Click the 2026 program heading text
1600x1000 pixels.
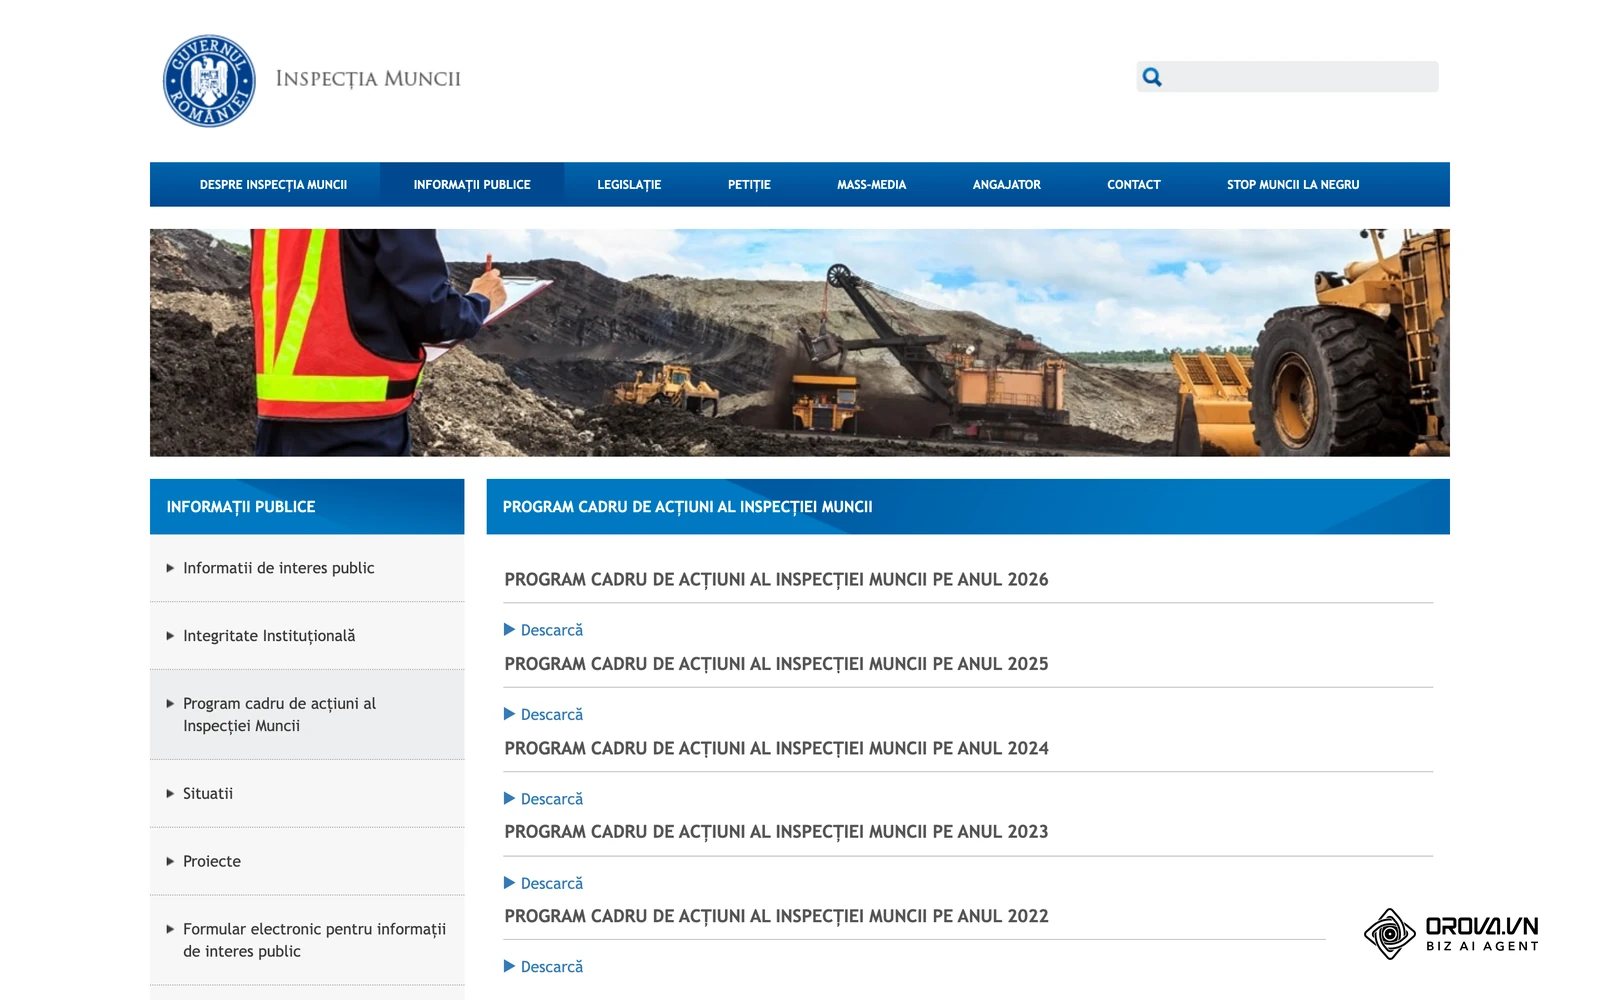776,579
